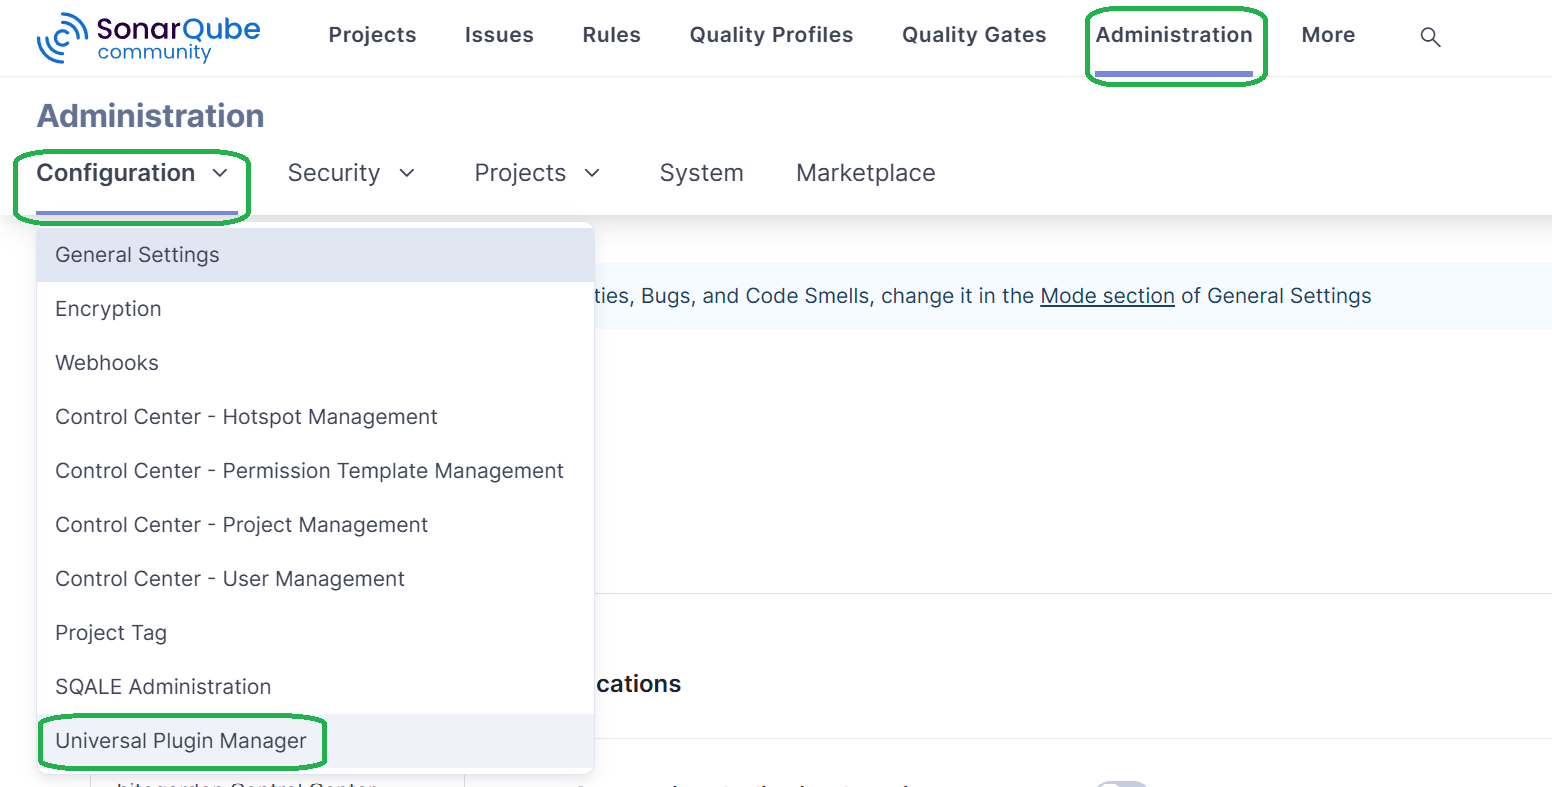Image resolution: width=1552 pixels, height=787 pixels.
Task: Open Control Center - User Management
Action: pos(230,579)
